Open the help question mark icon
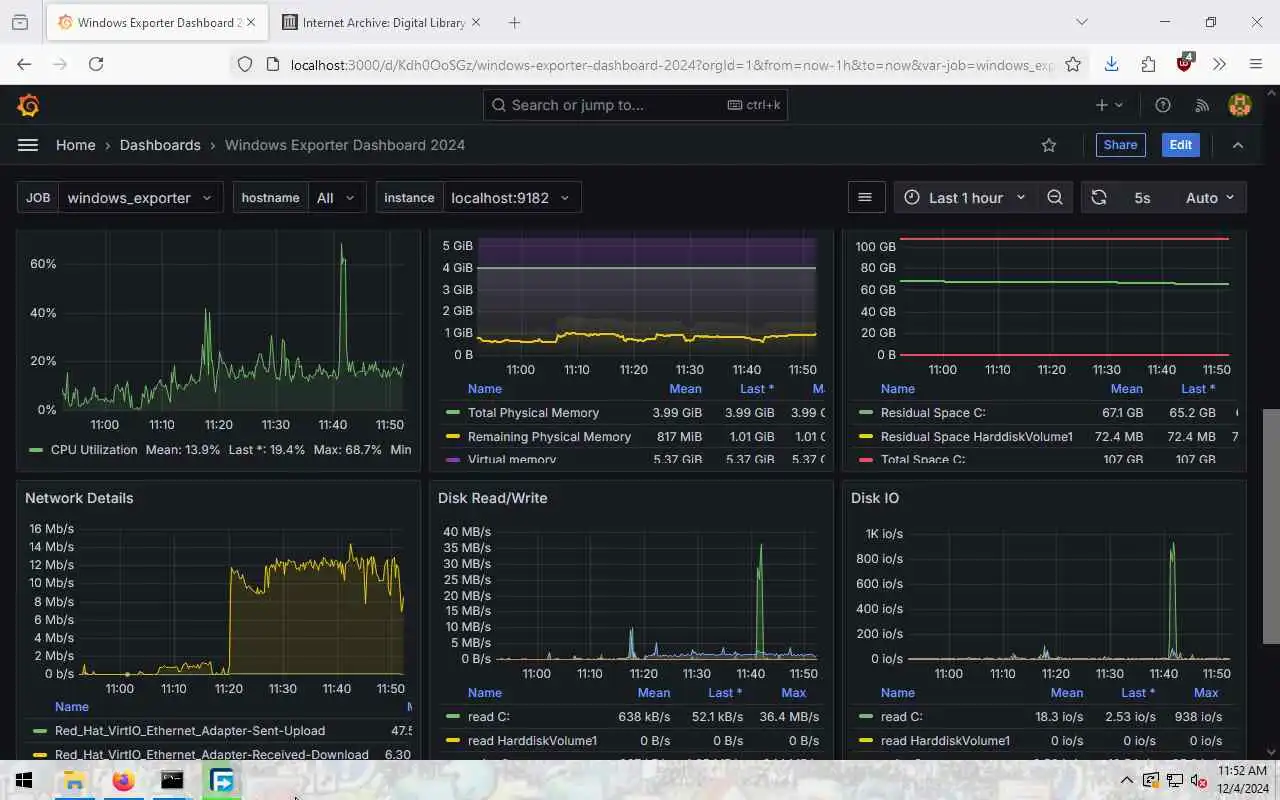 [1163, 105]
